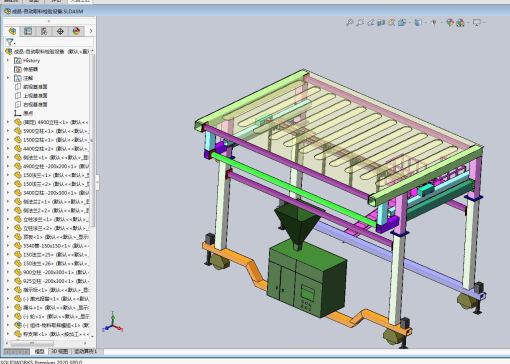Viewport: 510px width, 364px height.
Task: Switch to the ConfigurationManager panel tab
Action: point(44,31)
